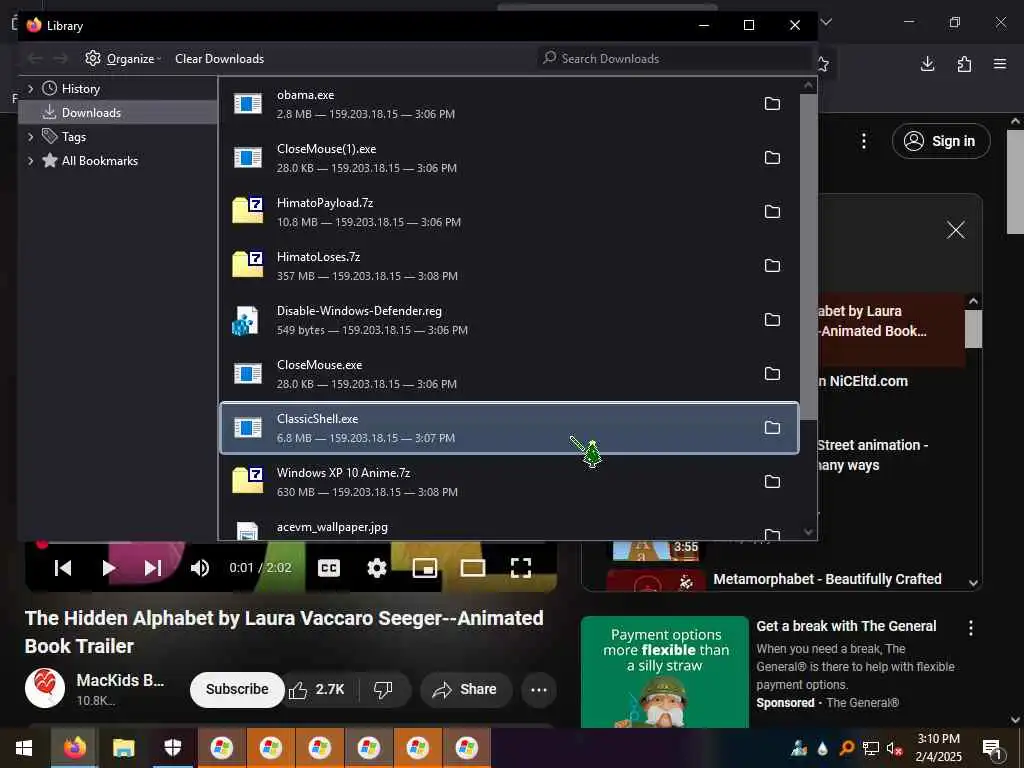Expand the Tags tree node

[x=30, y=136]
